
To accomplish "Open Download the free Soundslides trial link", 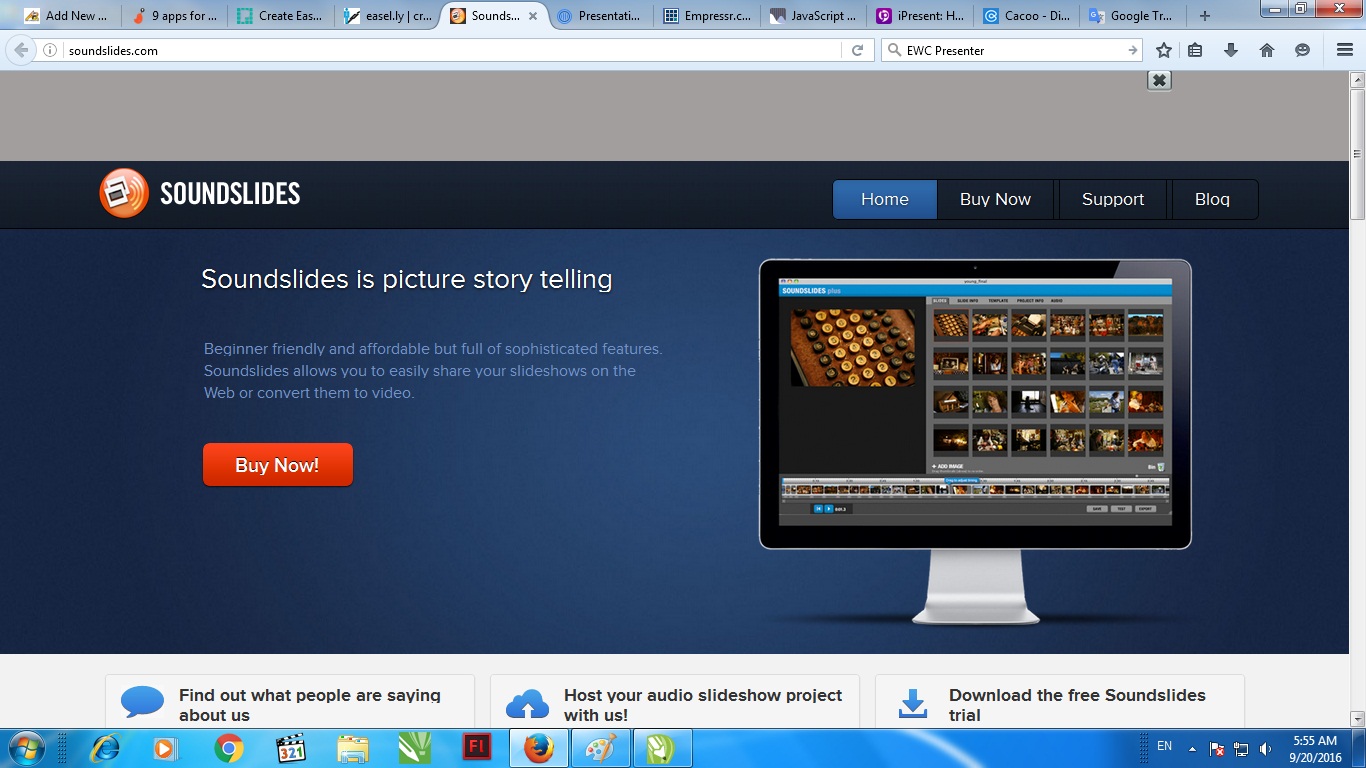I will point(1077,705).
